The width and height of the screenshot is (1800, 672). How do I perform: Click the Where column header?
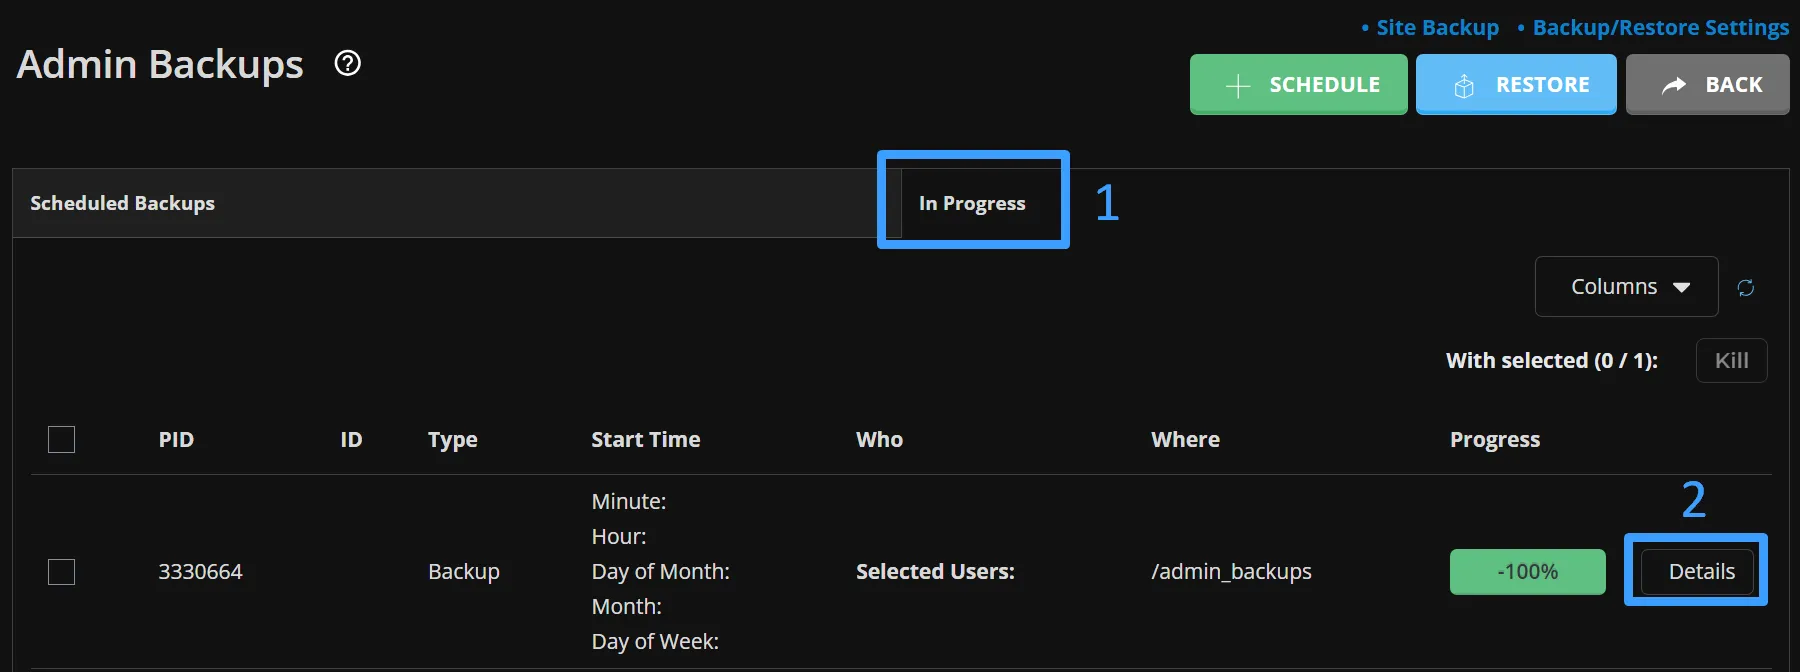click(x=1185, y=440)
